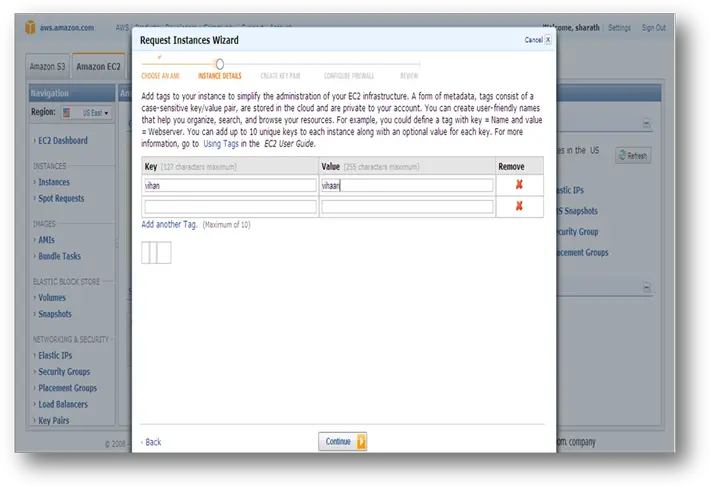Screen dimensions: 710x486
Task: Click the Continue button
Action: pyautogui.click(x=342, y=441)
